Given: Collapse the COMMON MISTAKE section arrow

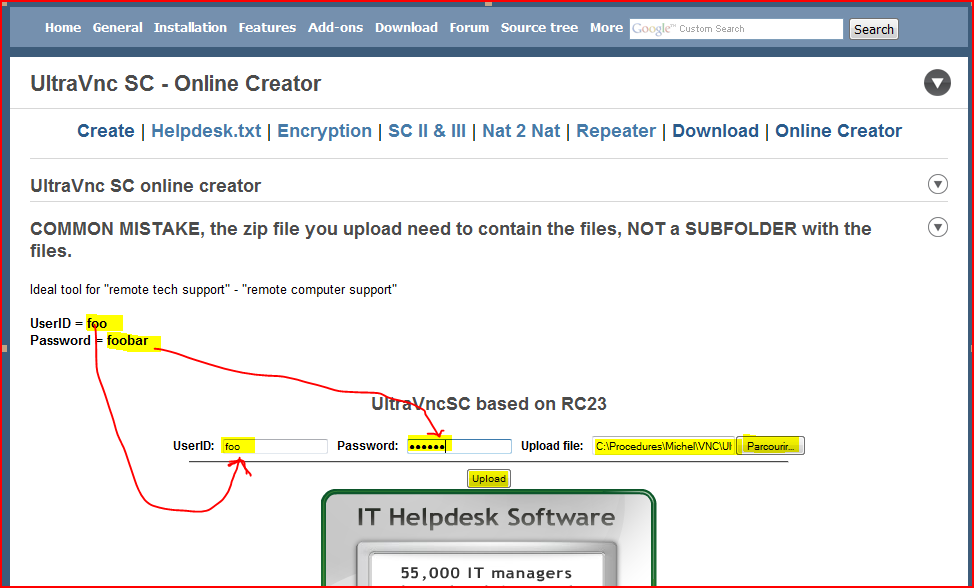Looking at the screenshot, I should tap(937, 227).
